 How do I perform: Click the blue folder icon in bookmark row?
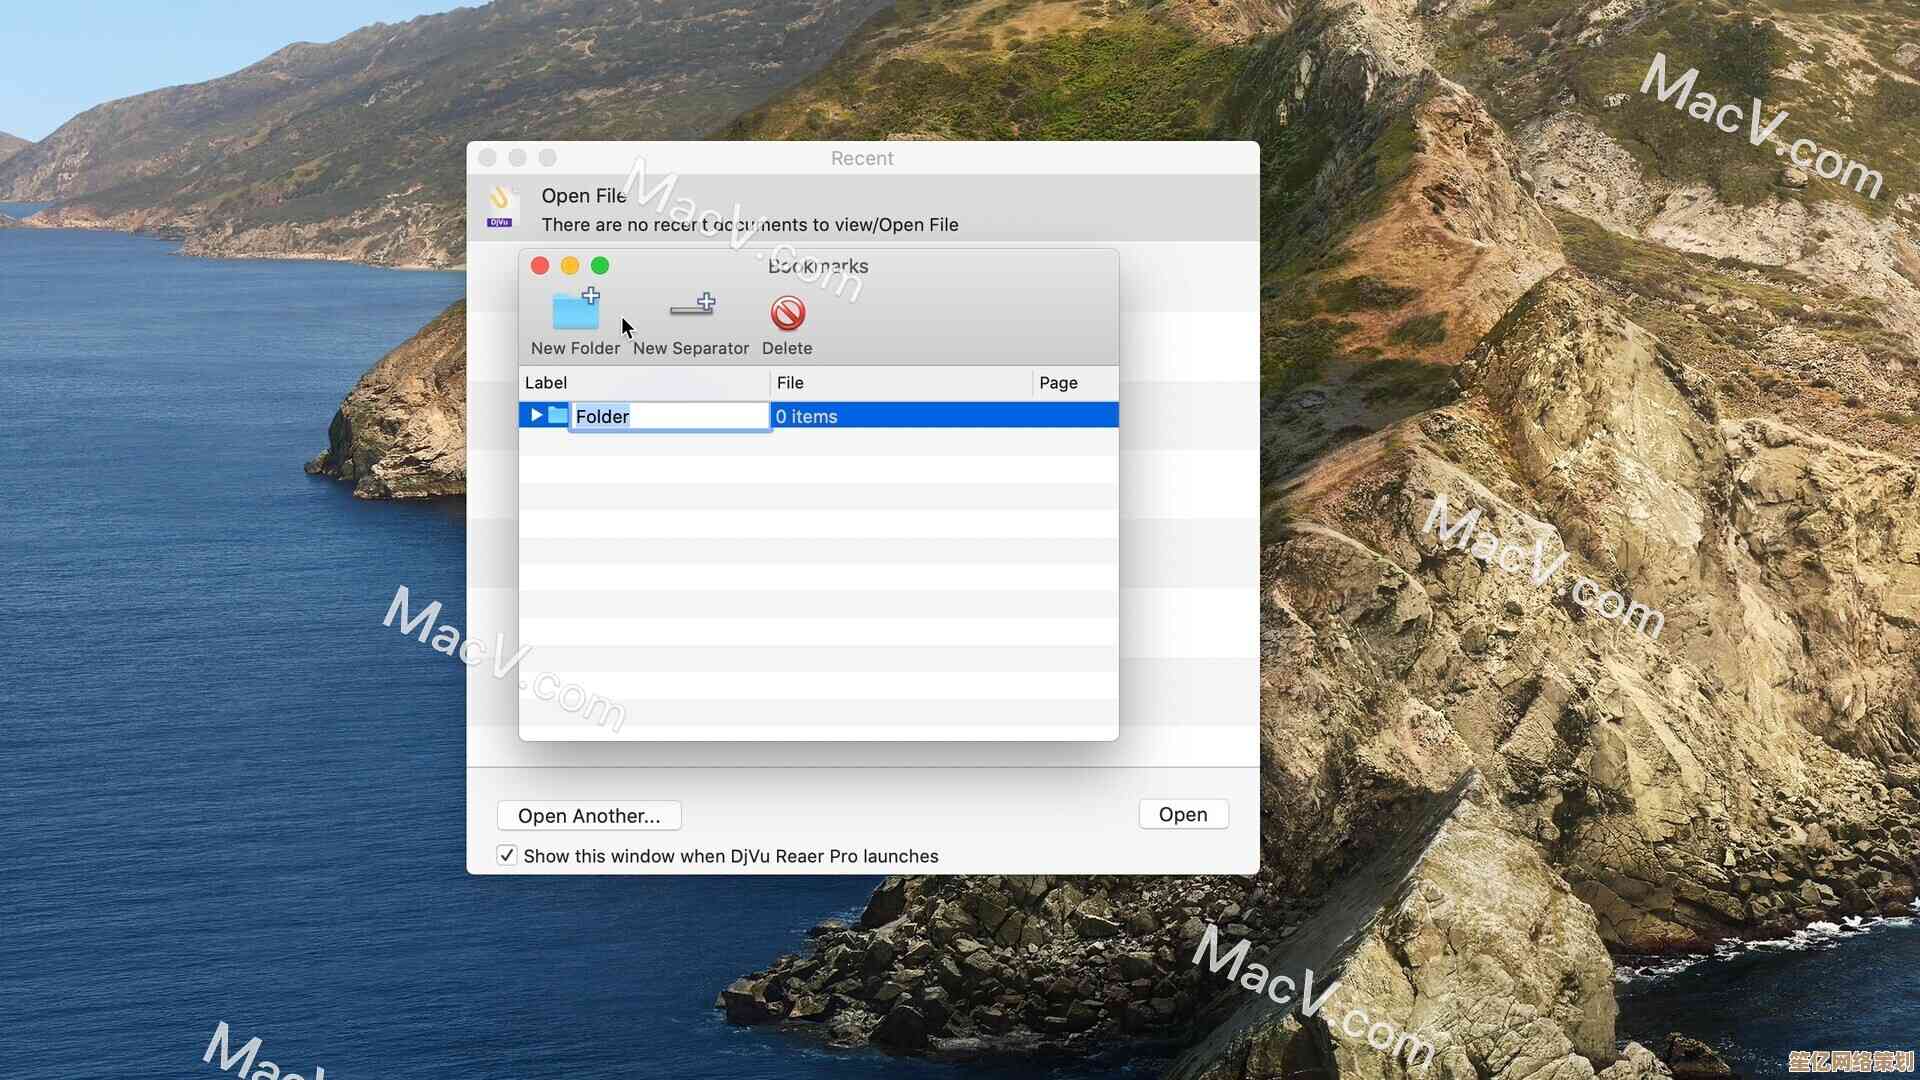[558, 415]
